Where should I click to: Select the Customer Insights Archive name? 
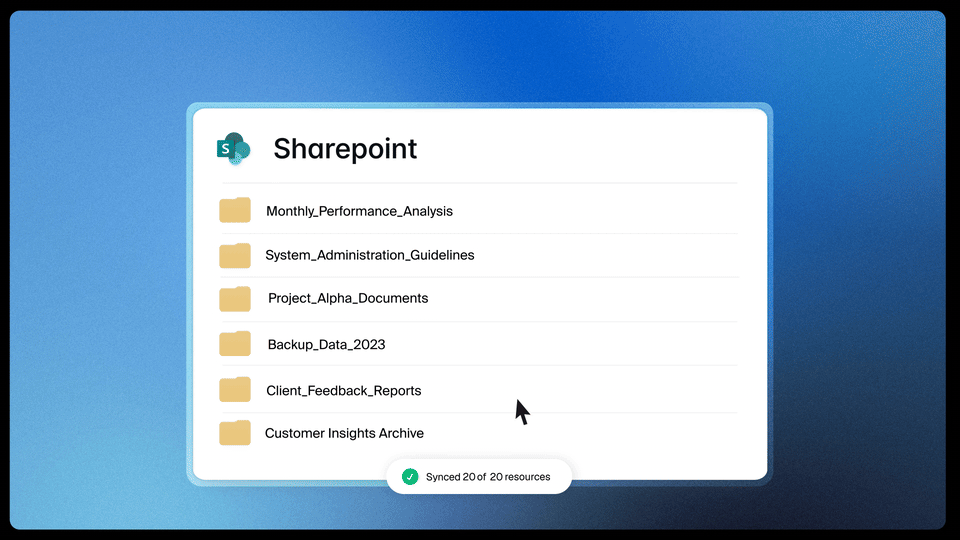(x=344, y=433)
